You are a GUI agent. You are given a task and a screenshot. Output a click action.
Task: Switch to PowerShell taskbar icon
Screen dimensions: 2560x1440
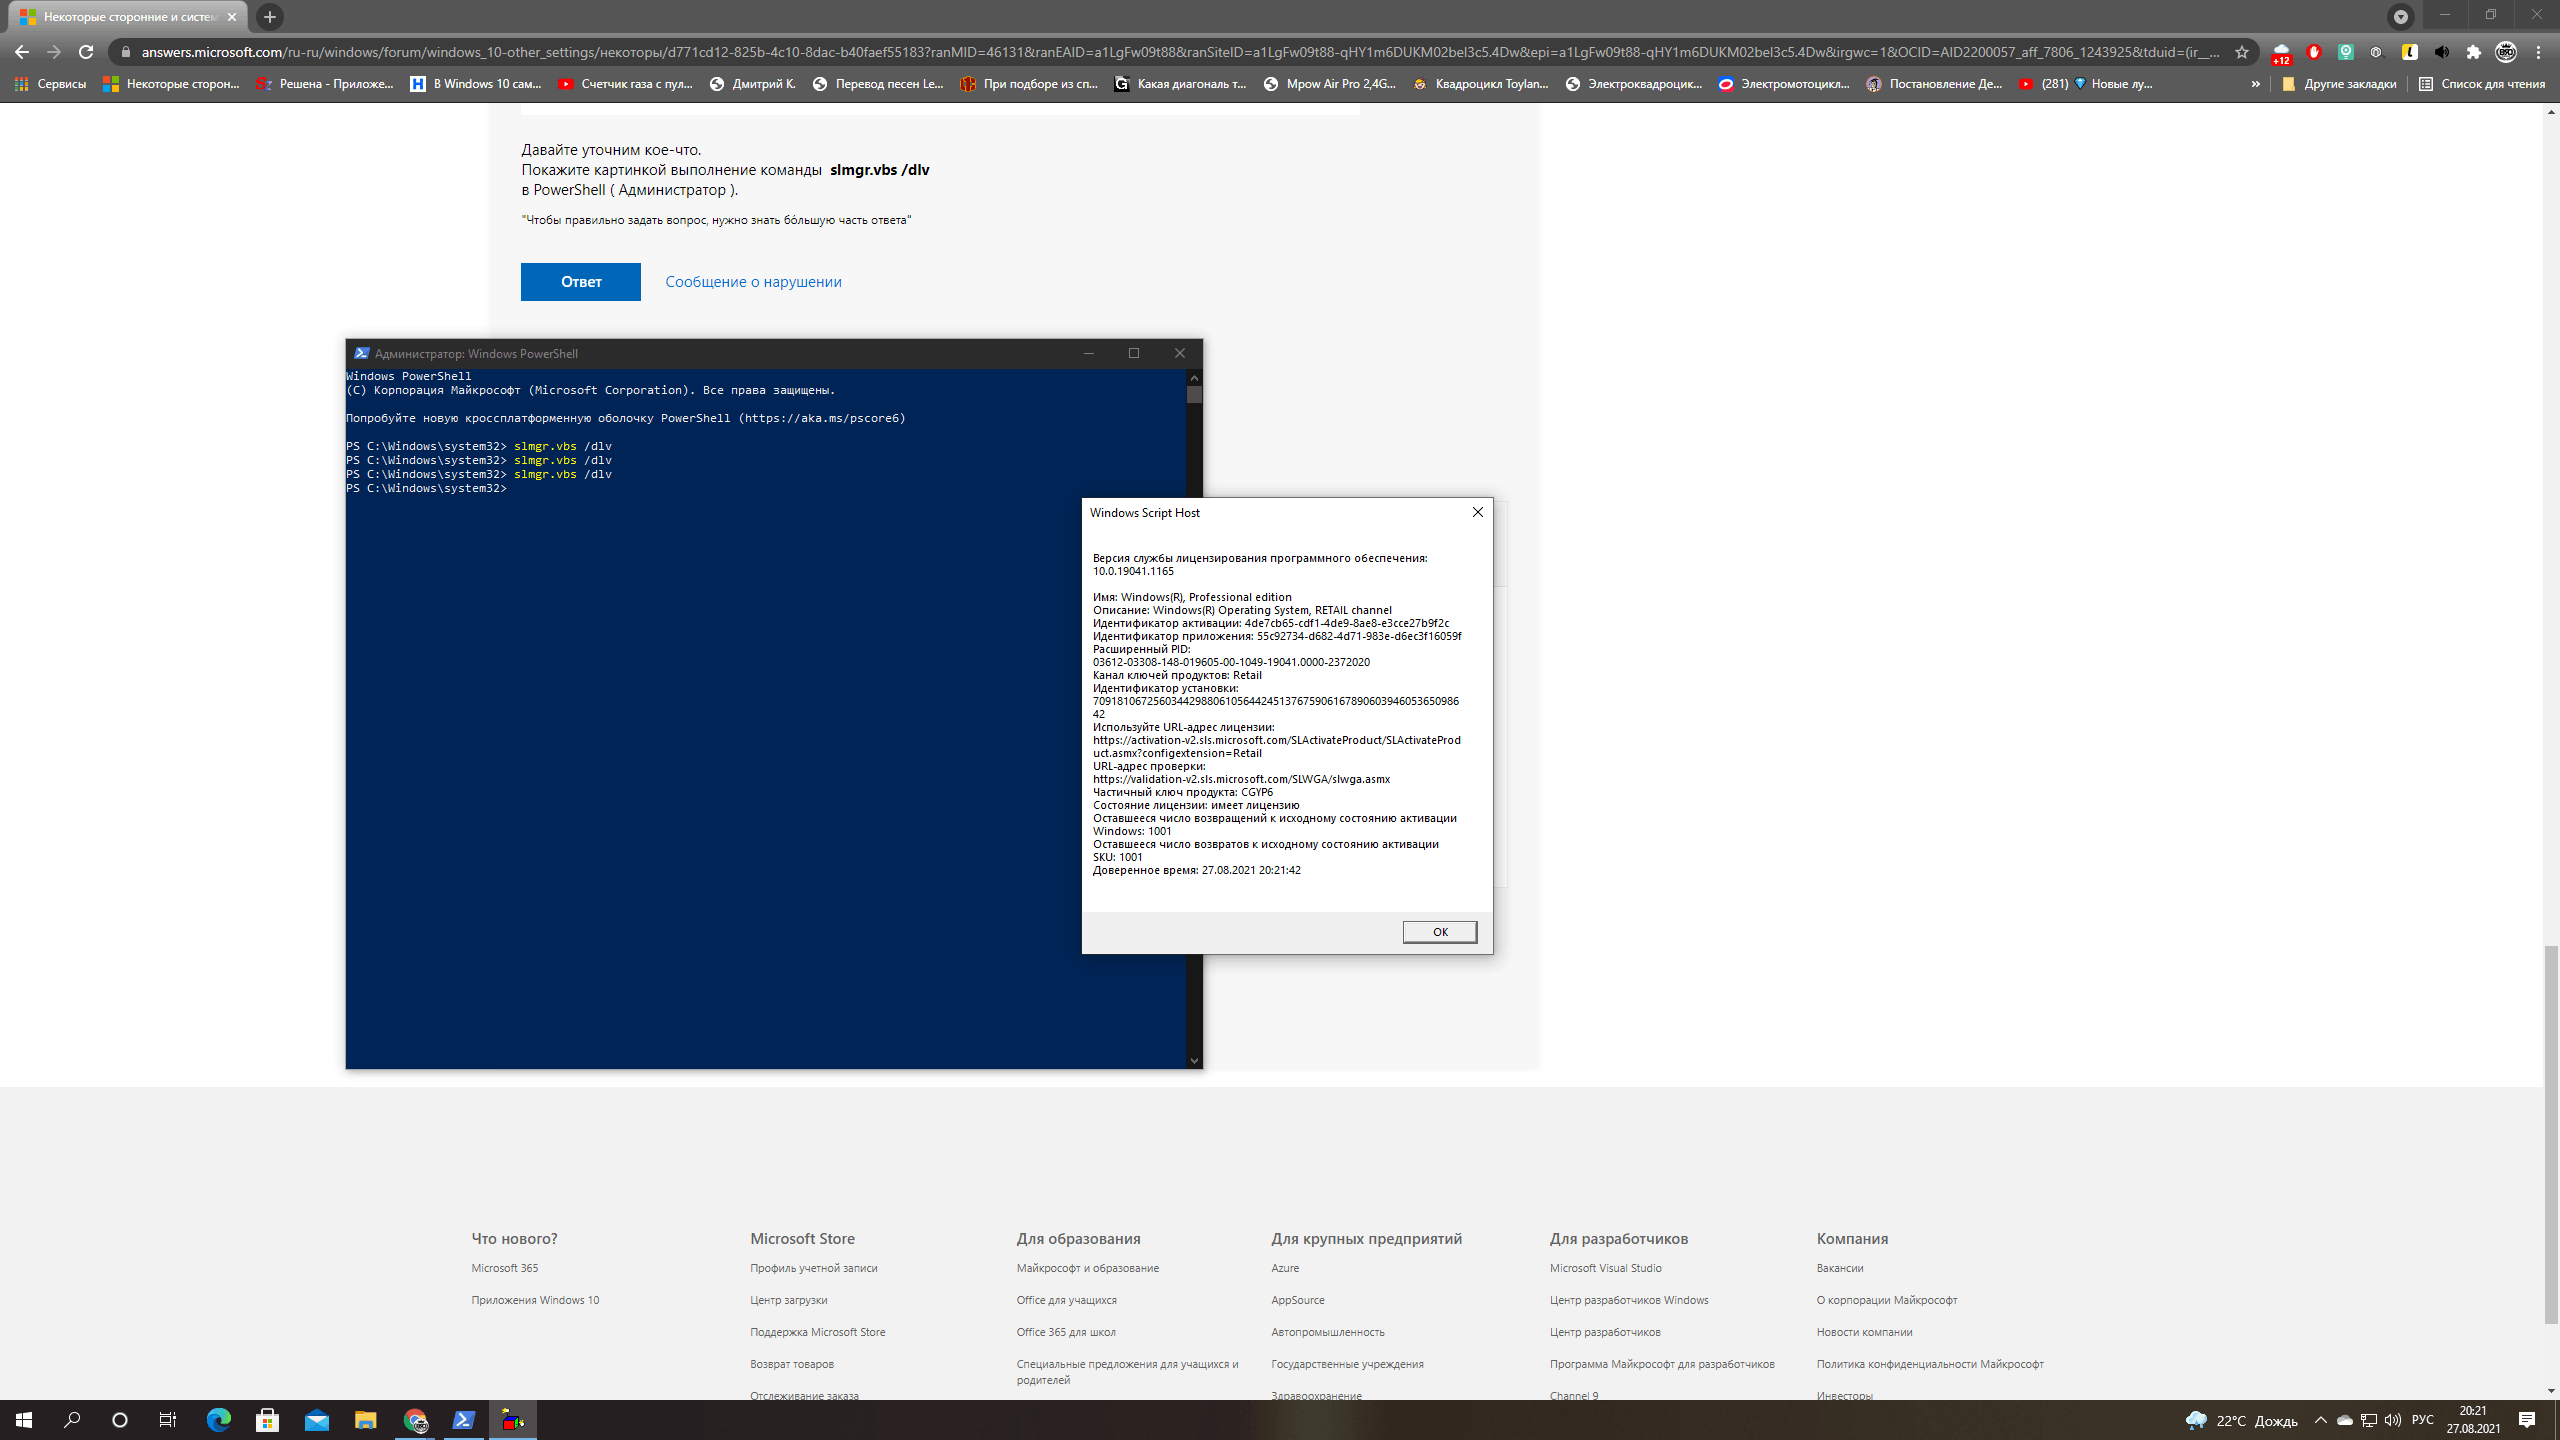tap(464, 1420)
